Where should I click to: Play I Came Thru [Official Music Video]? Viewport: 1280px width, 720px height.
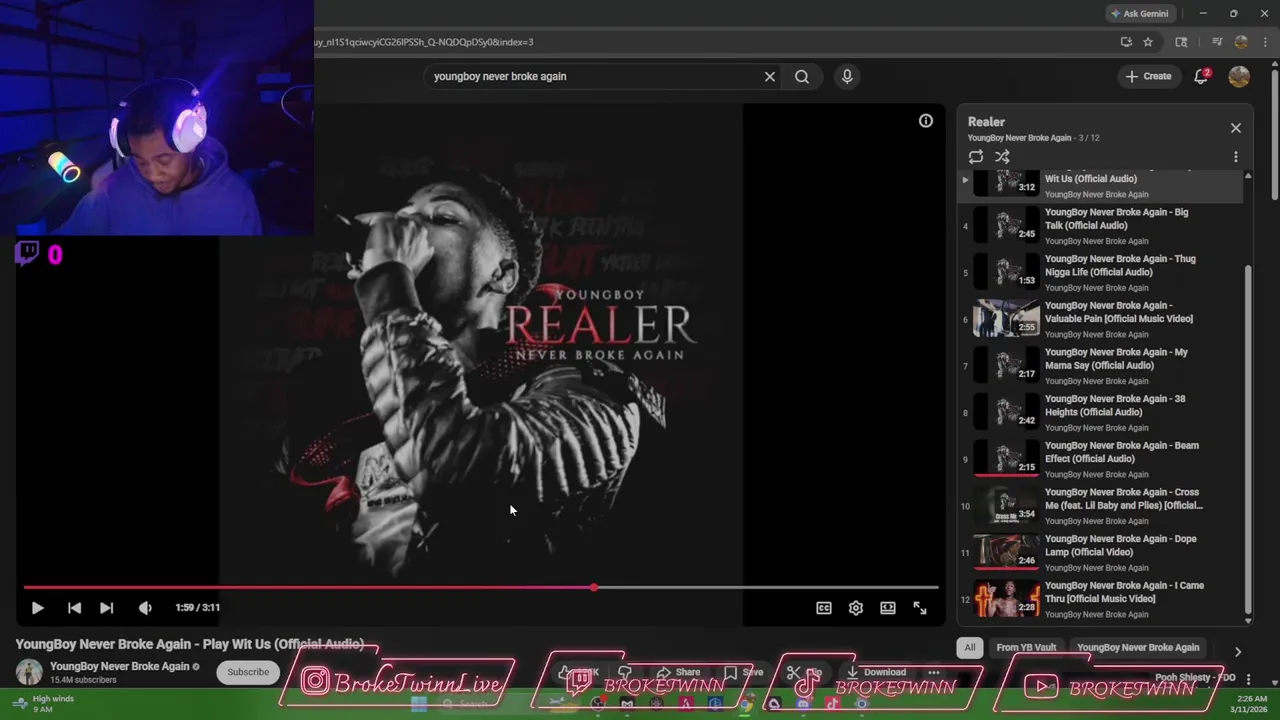pos(1100,598)
